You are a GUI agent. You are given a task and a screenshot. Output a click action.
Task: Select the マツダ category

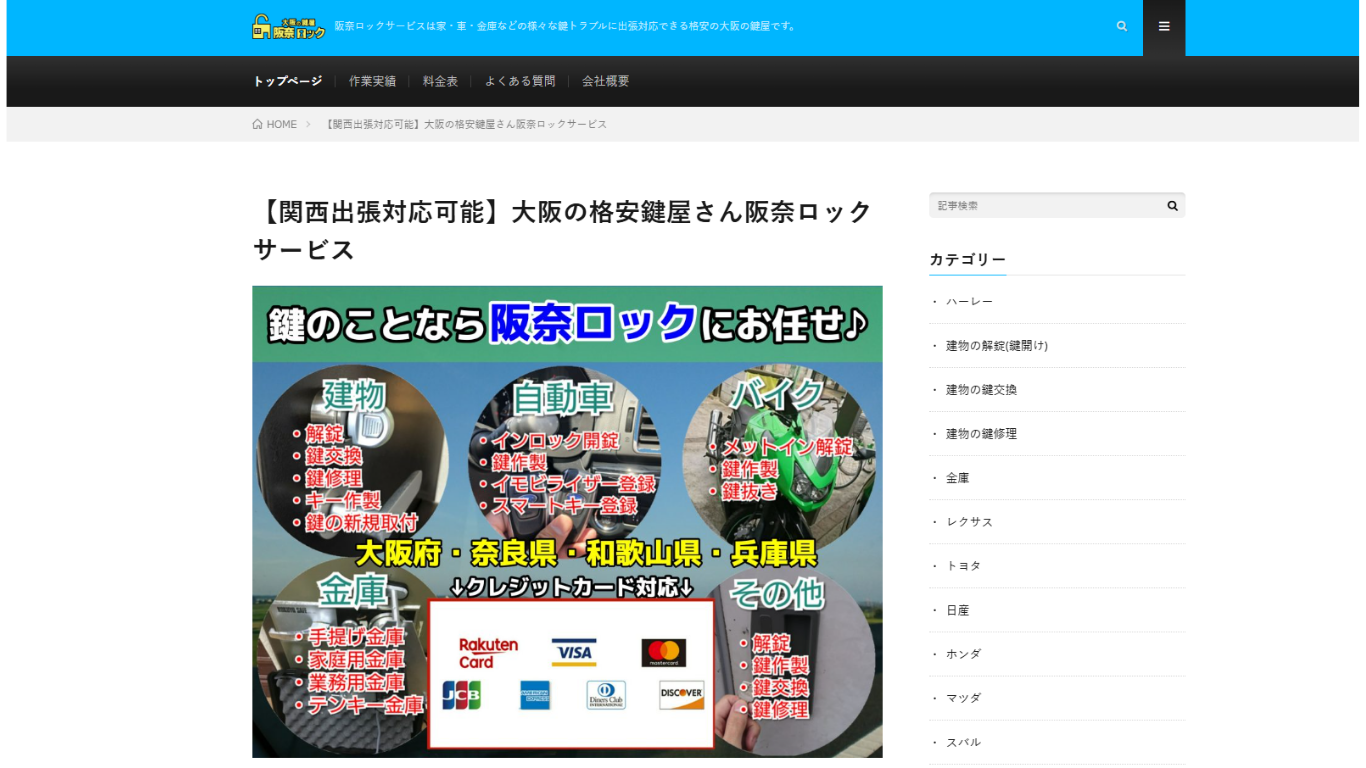(x=963, y=698)
